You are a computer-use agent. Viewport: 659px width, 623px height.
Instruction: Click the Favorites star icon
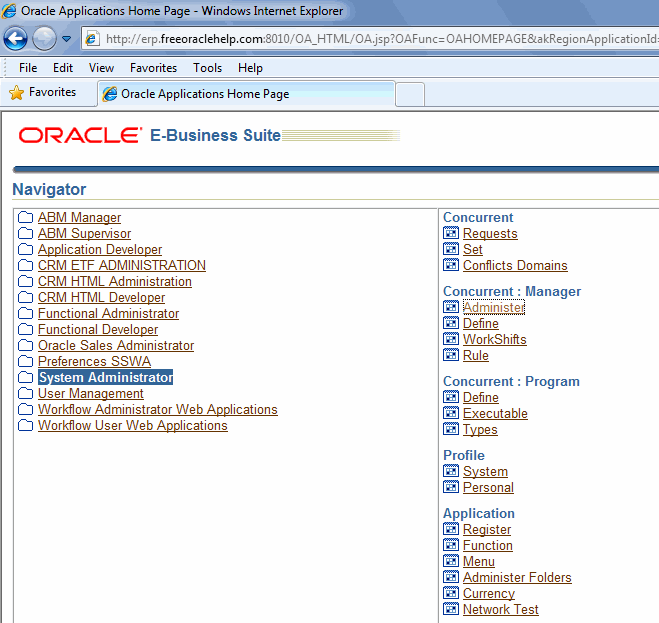point(16,92)
